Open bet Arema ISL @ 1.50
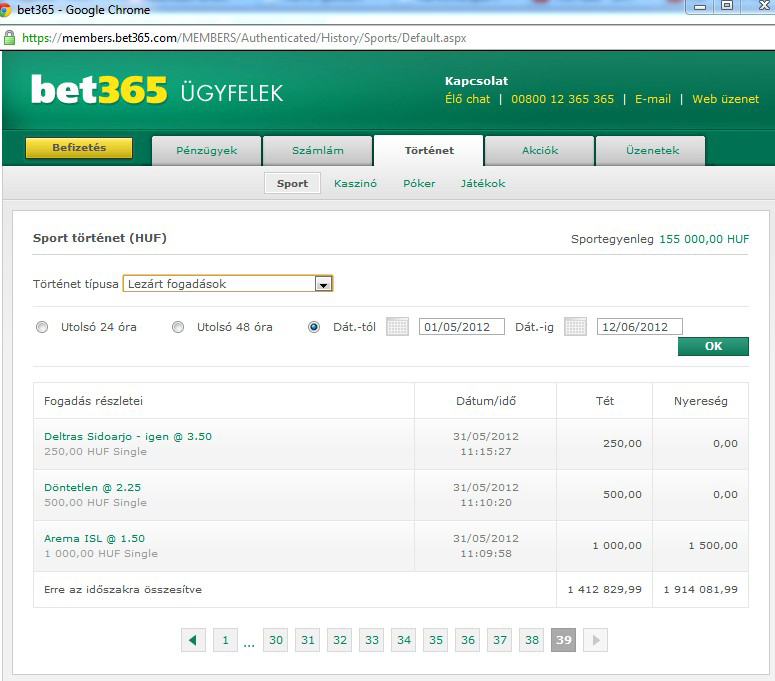 coord(94,538)
